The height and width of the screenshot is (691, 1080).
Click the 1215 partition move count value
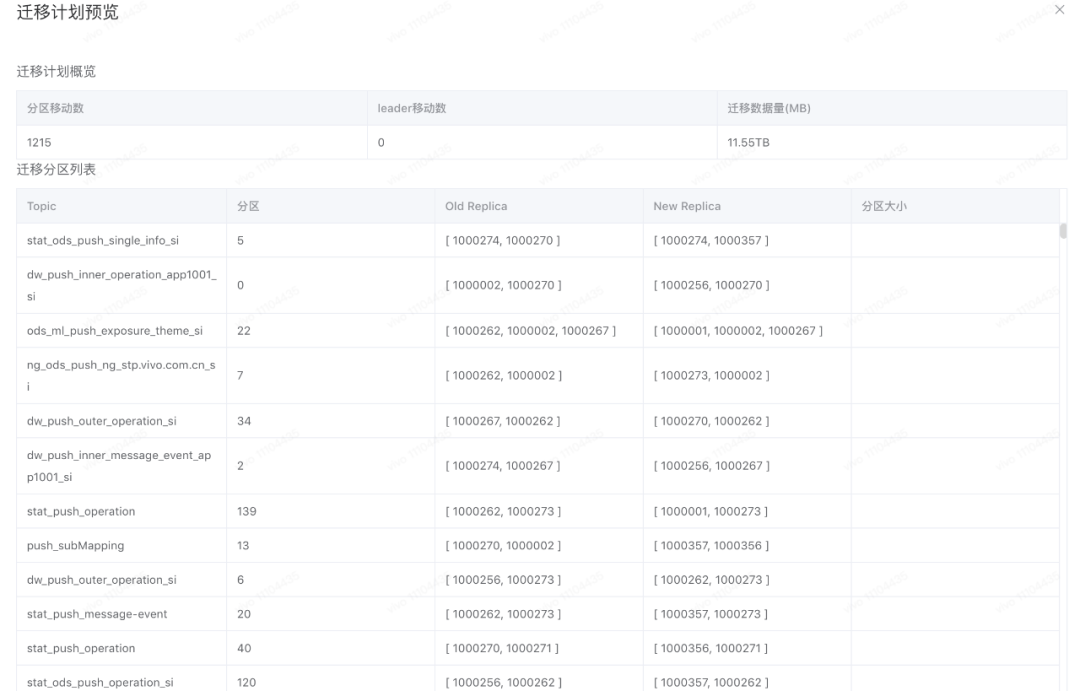(39, 143)
